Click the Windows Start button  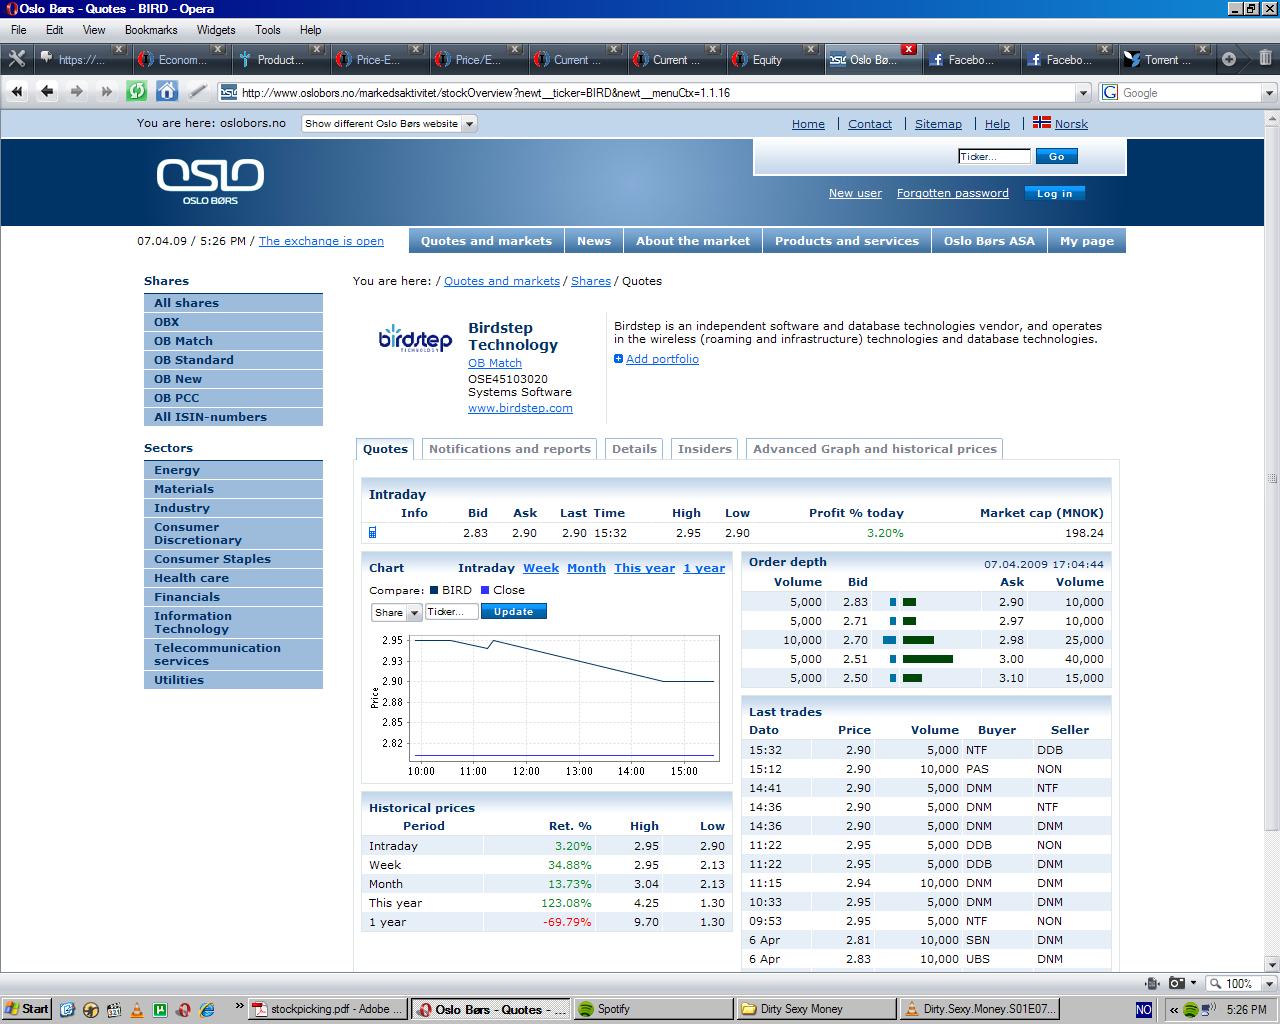27,1009
